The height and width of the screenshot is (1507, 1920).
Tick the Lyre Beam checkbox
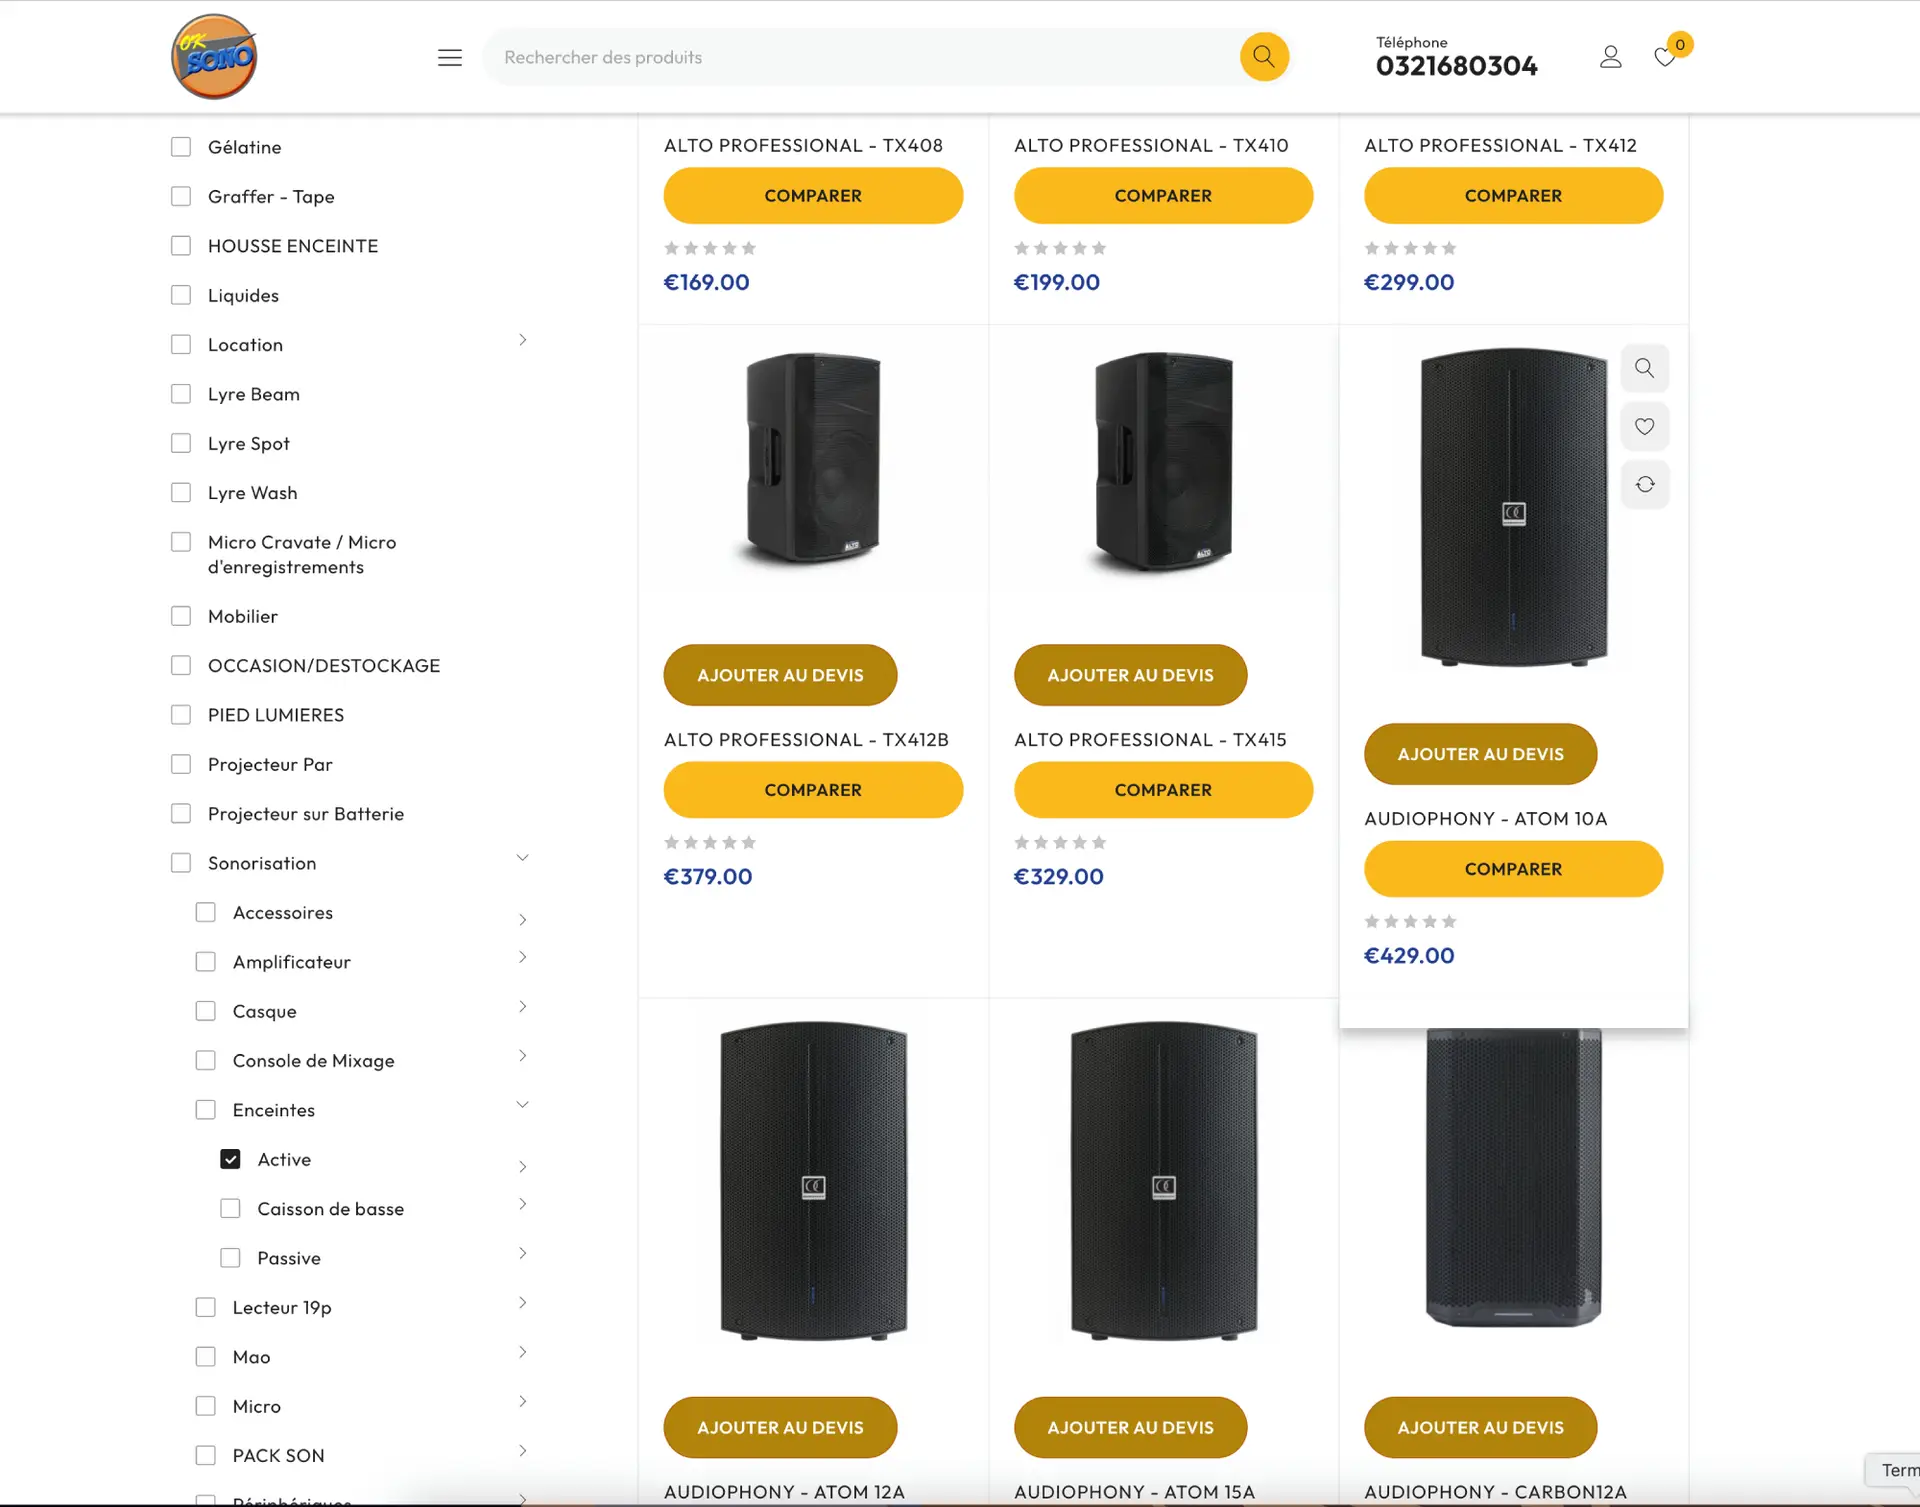[x=181, y=394]
